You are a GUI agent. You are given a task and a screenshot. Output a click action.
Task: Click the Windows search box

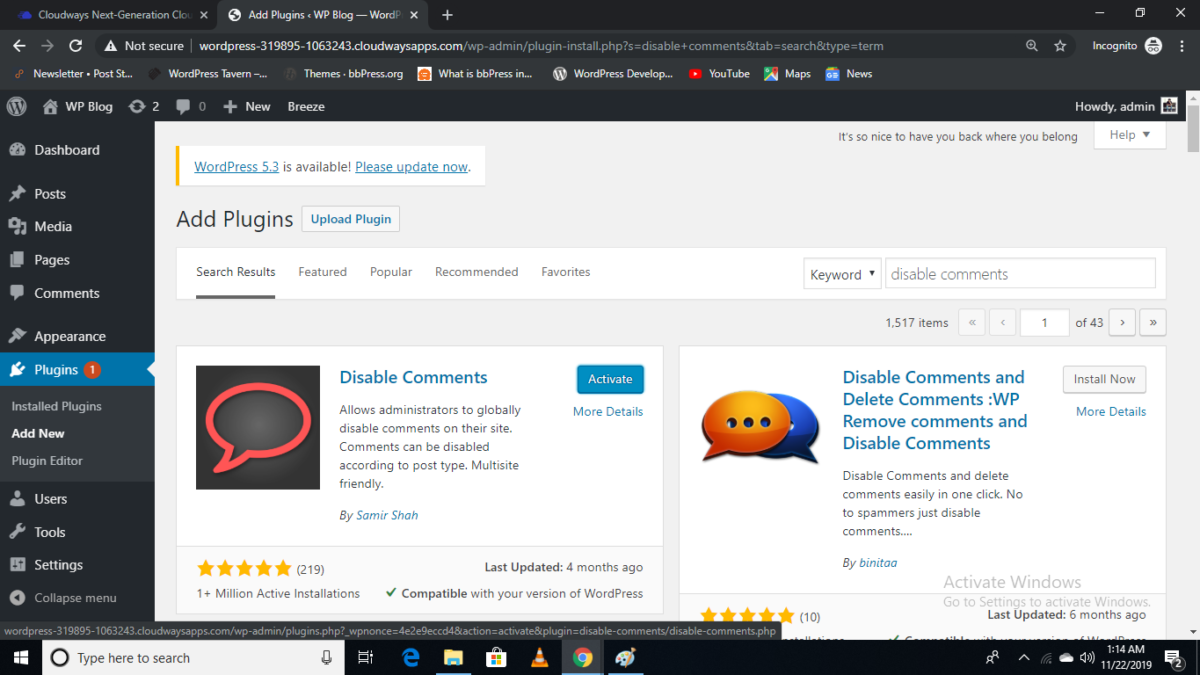(x=192, y=657)
